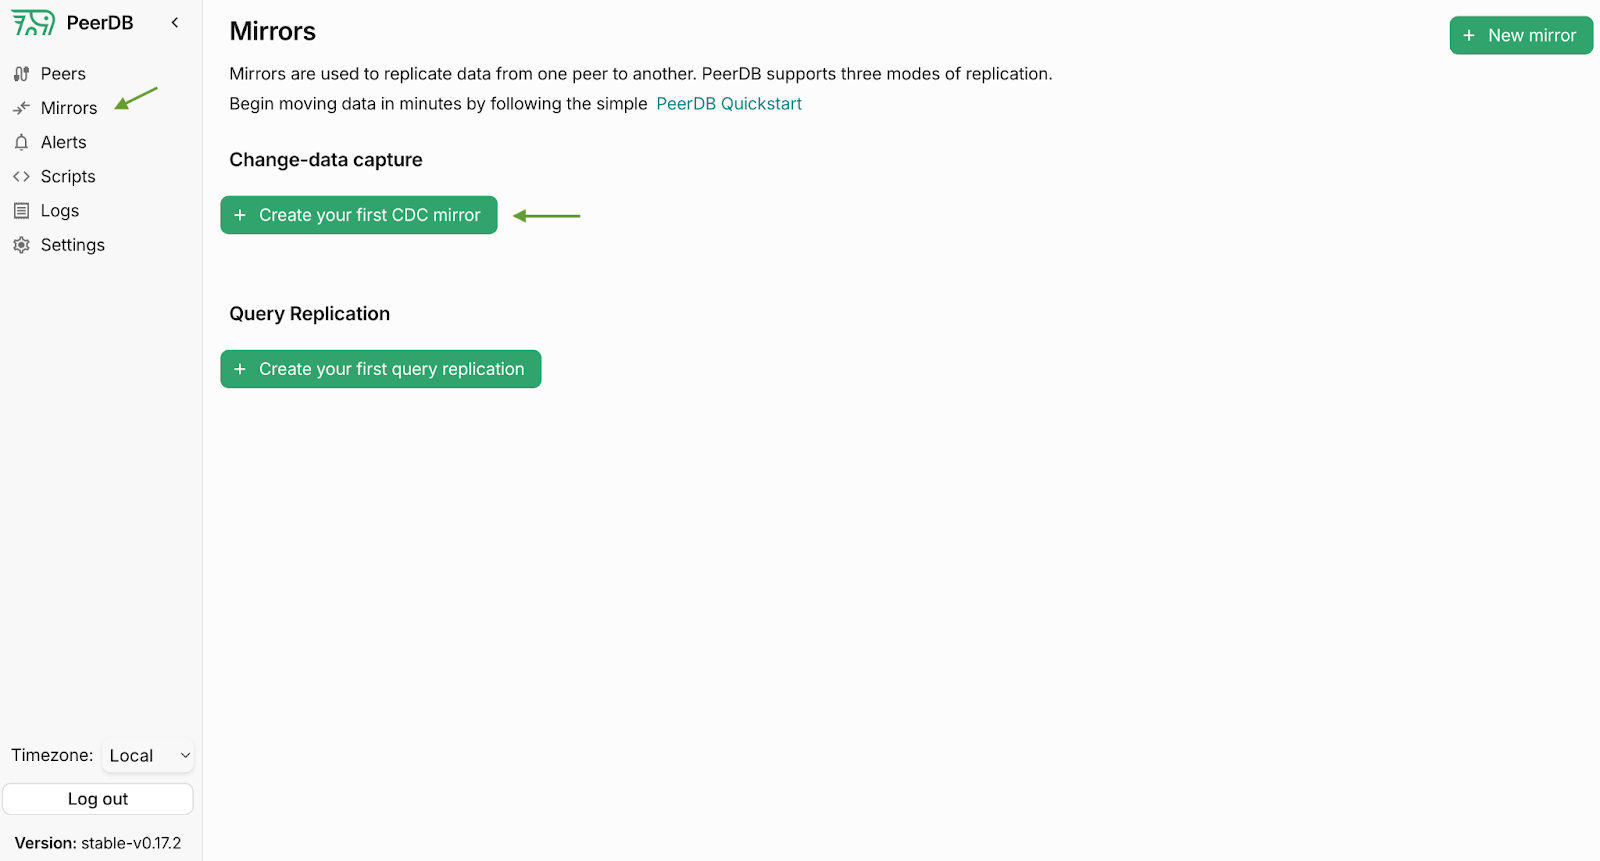
Task: Click the Log out button
Action: pyautogui.click(x=98, y=799)
